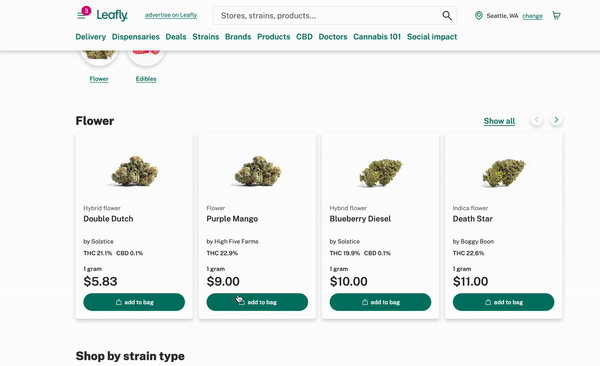The height and width of the screenshot is (366, 600).
Task: Click the search magnifier icon
Action: tap(447, 15)
